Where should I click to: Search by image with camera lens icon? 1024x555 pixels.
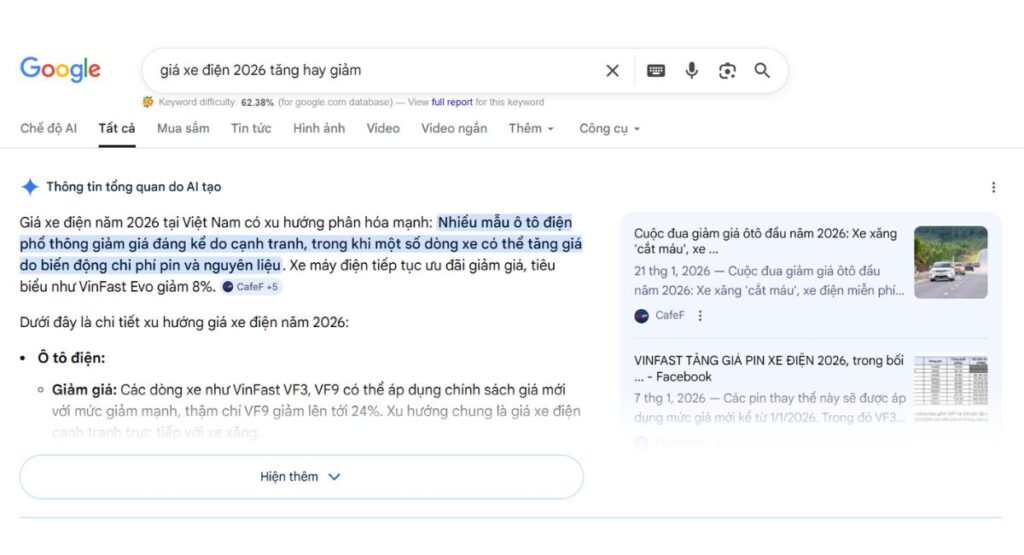click(727, 71)
